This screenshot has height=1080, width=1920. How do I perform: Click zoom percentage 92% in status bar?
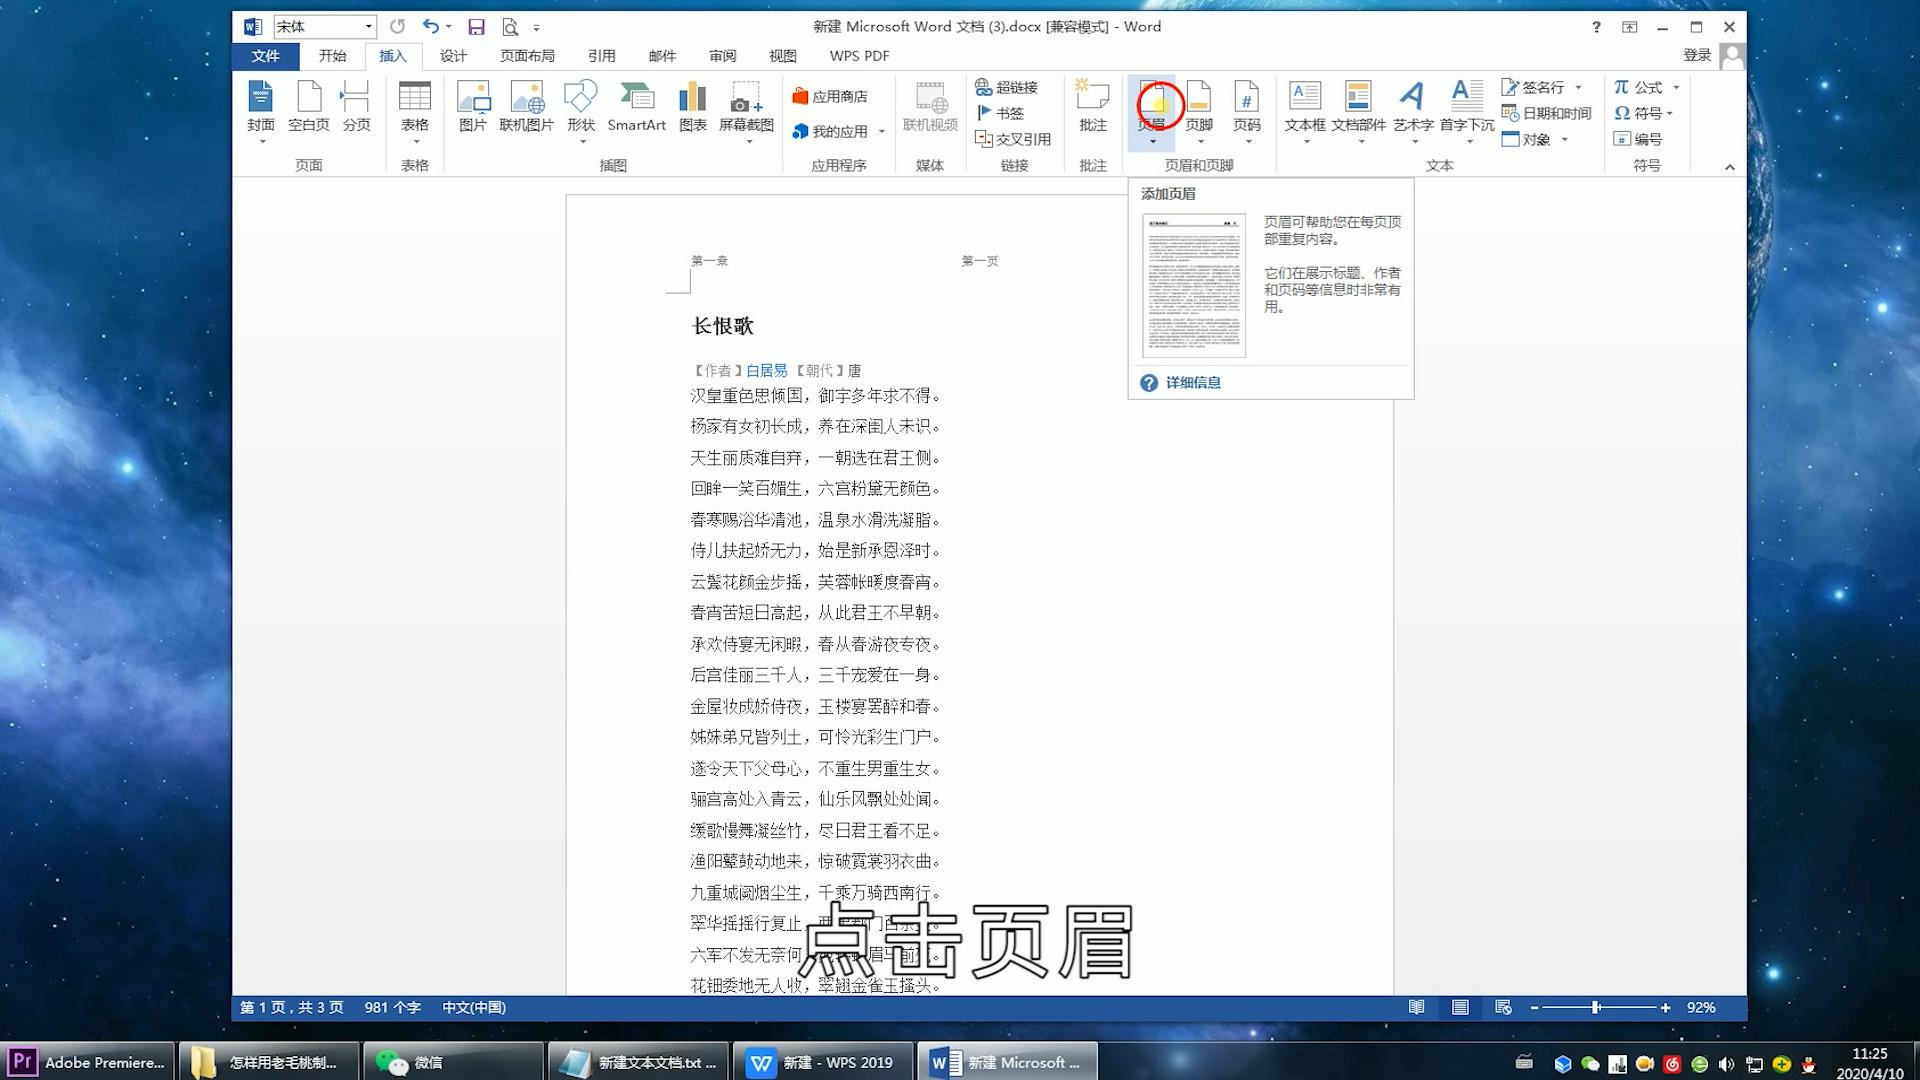pyautogui.click(x=1701, y=1007)
